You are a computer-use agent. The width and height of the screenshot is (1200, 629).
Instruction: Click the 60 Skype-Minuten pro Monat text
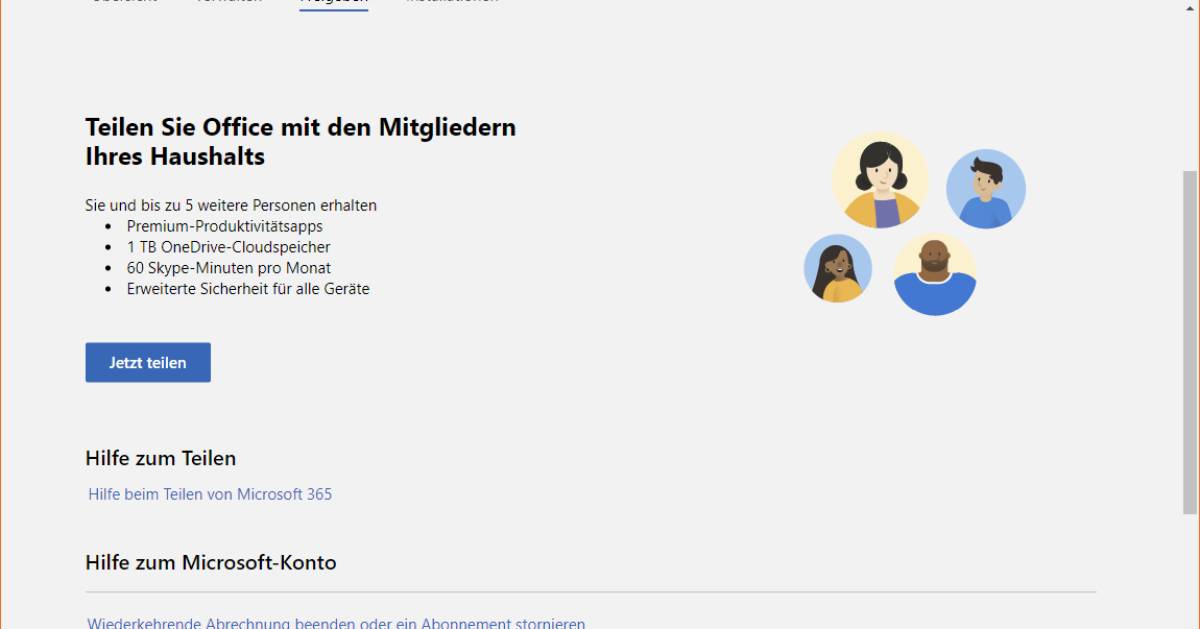pyautogui.click(x=228, y=268)
